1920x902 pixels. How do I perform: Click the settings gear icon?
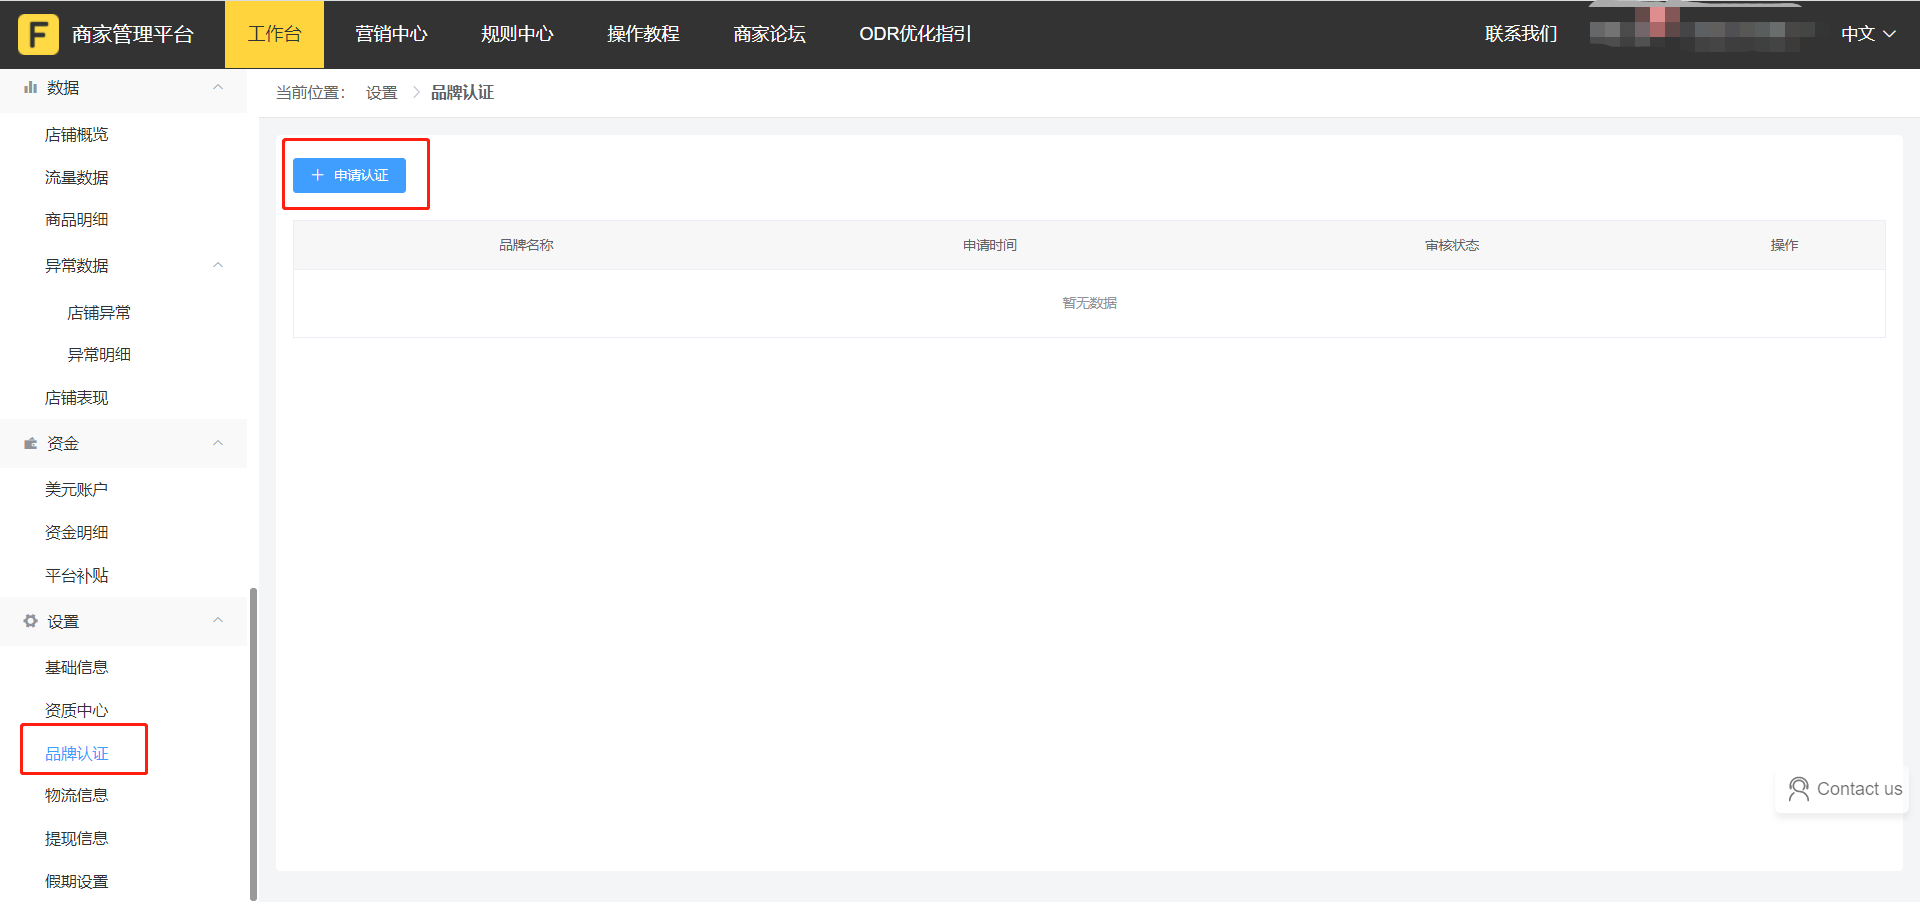pos(30,621)
